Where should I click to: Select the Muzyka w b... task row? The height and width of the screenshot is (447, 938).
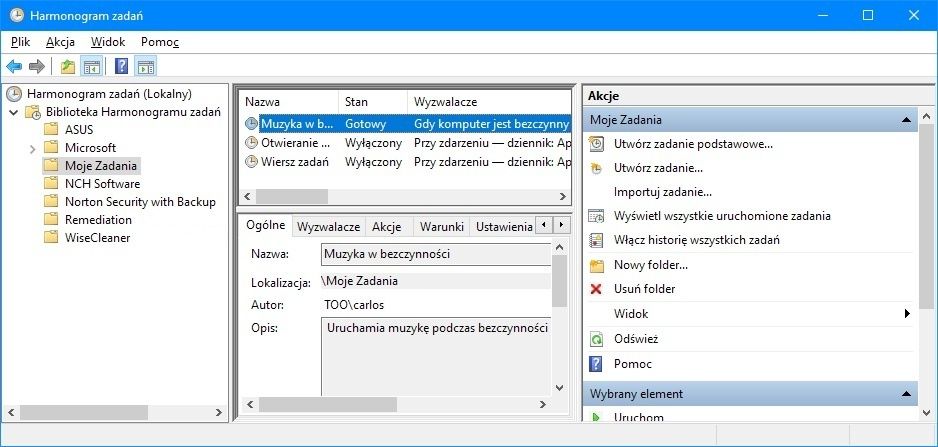pyautogui.click(x=407, y=124)
